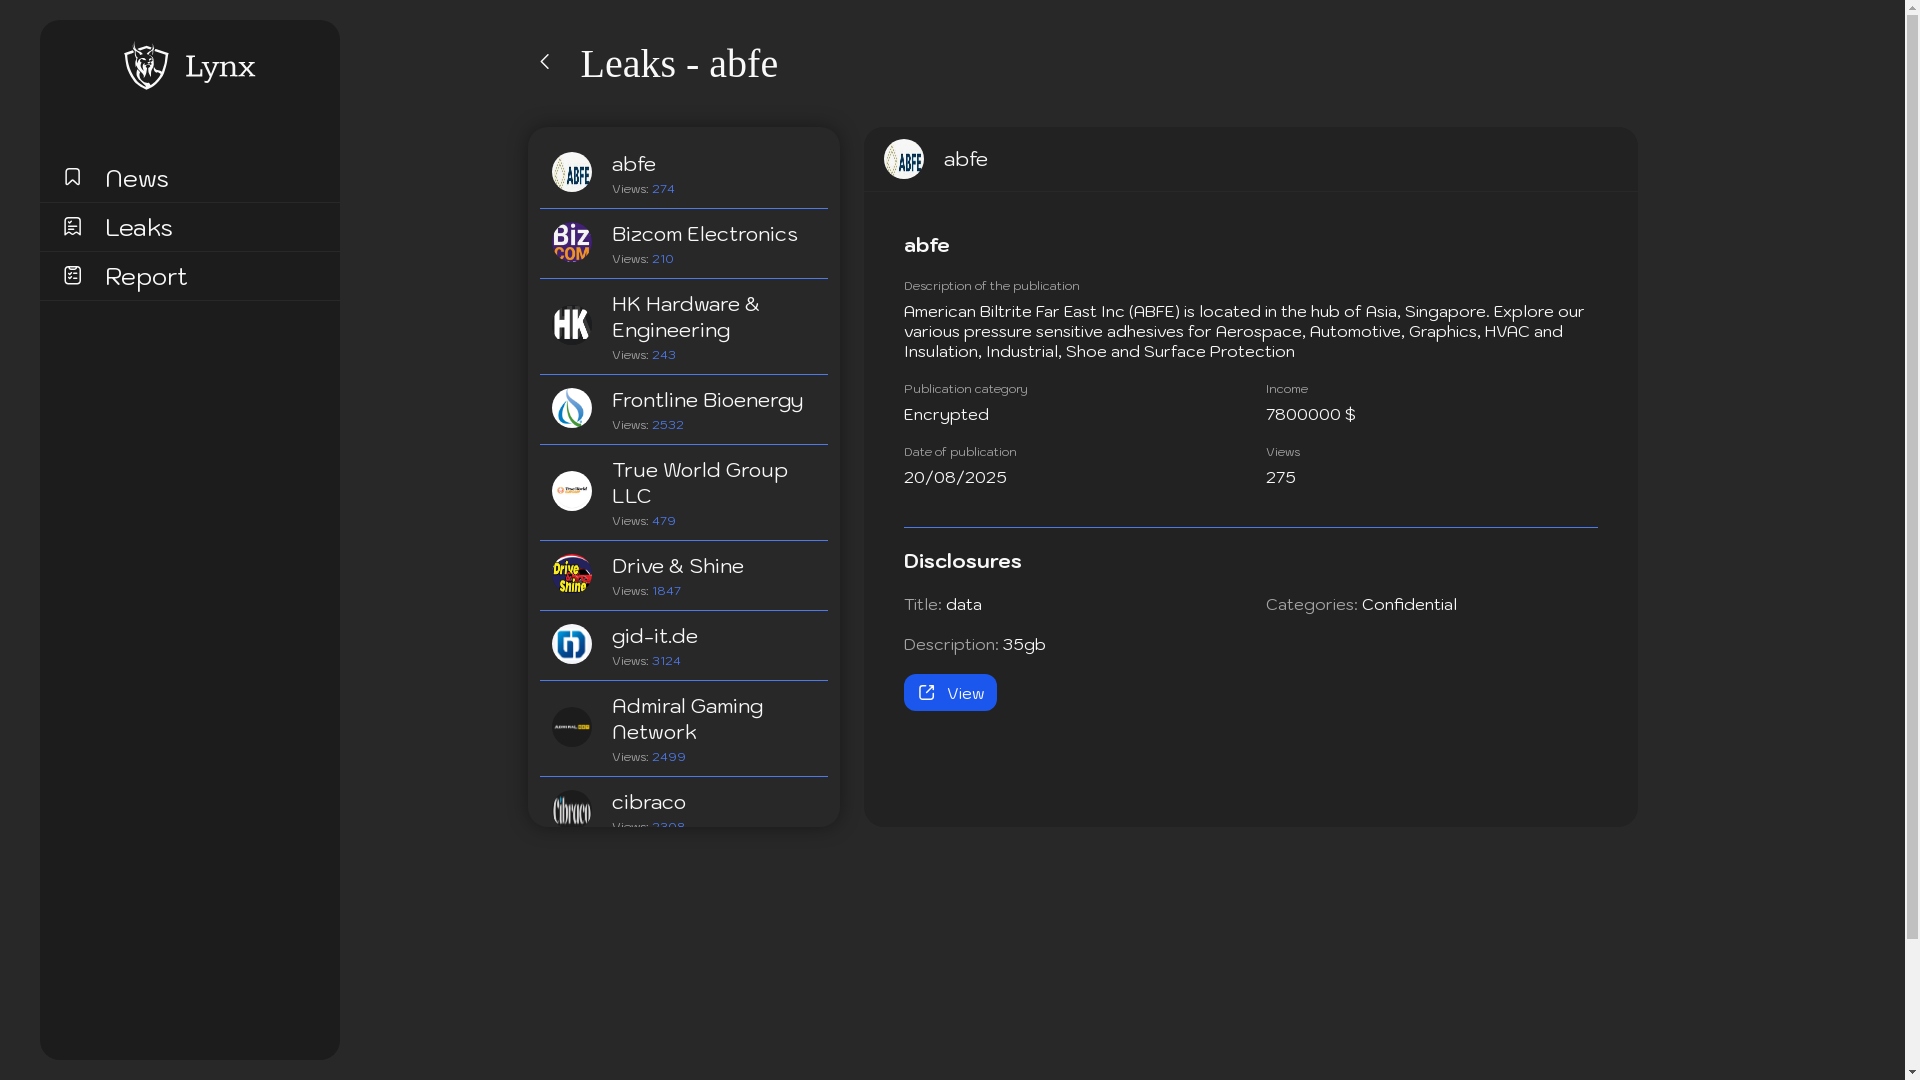The width and height of the screenshot is (1920, 1080).
Task: Go back using the left chevron
Action: click(x=545, y=62)
